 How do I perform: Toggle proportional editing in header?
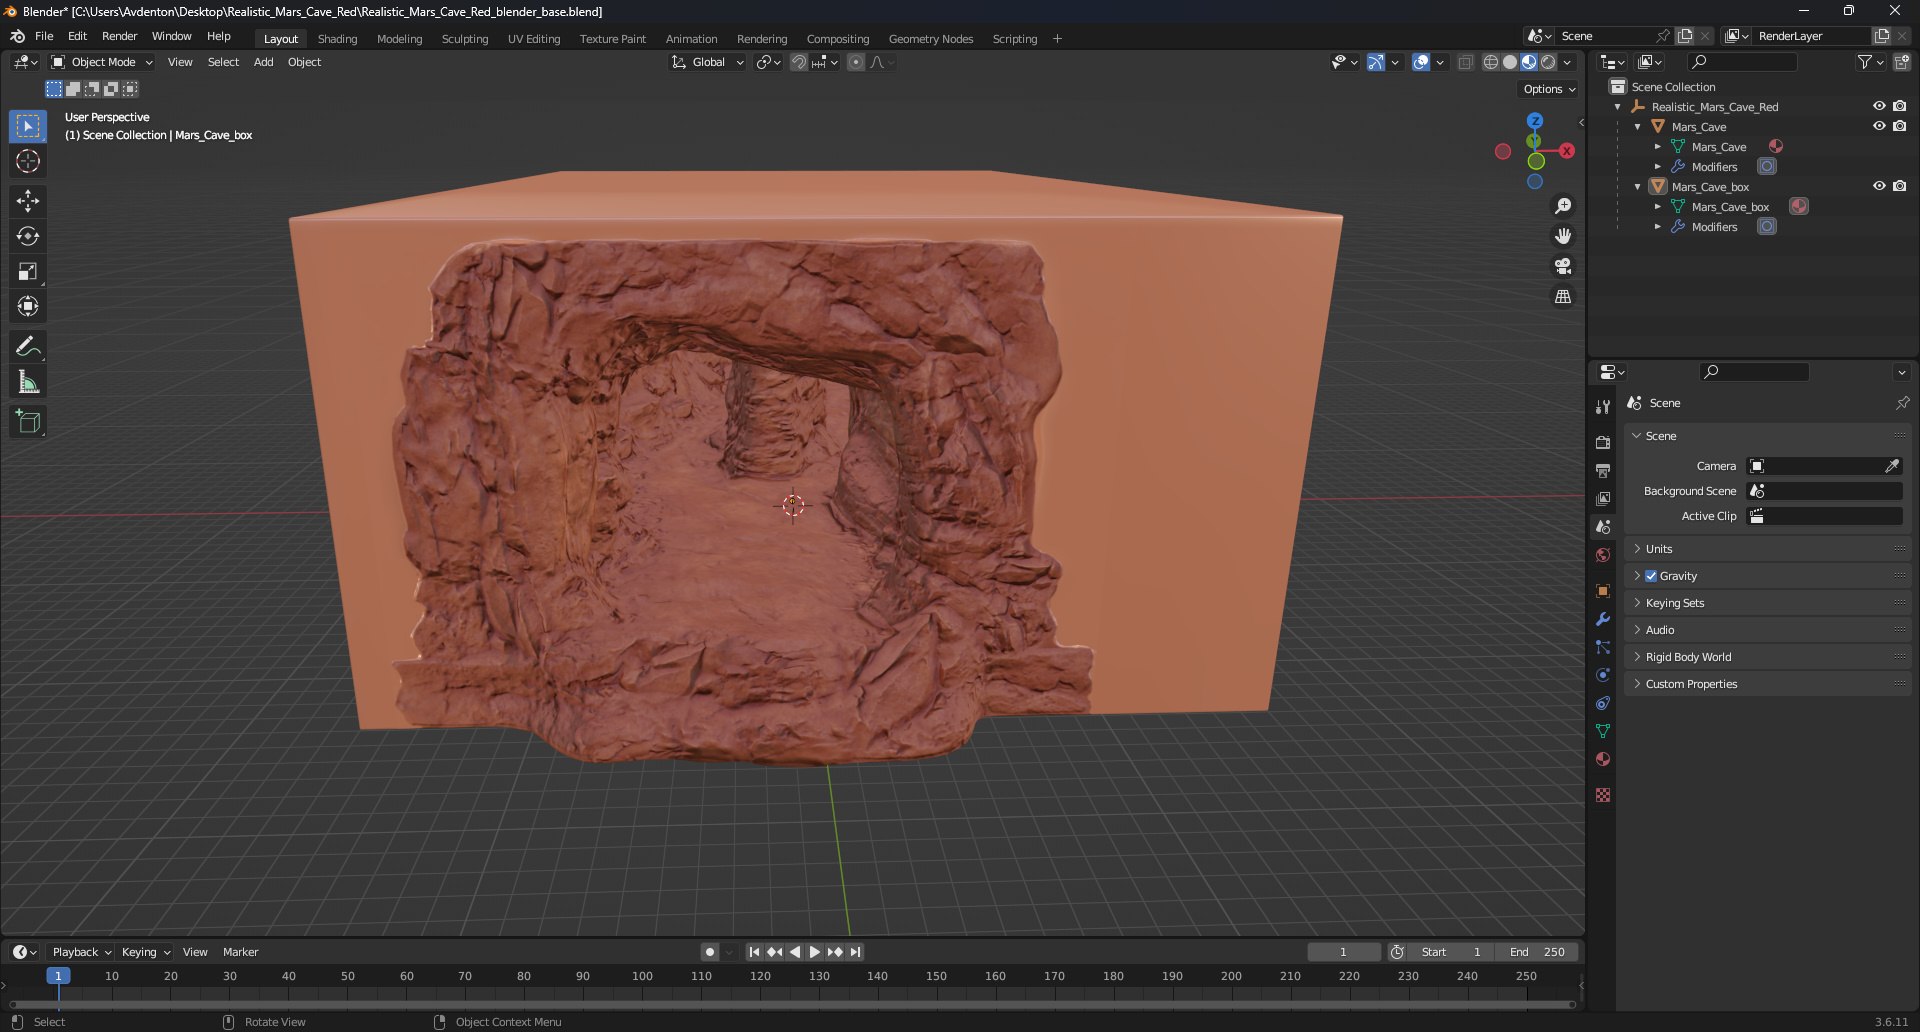point(856,62)
